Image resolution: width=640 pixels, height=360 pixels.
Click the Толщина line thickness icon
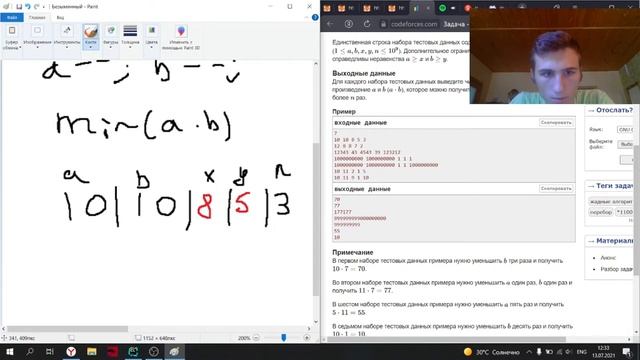pyautogui.click(x=130, y=31)
